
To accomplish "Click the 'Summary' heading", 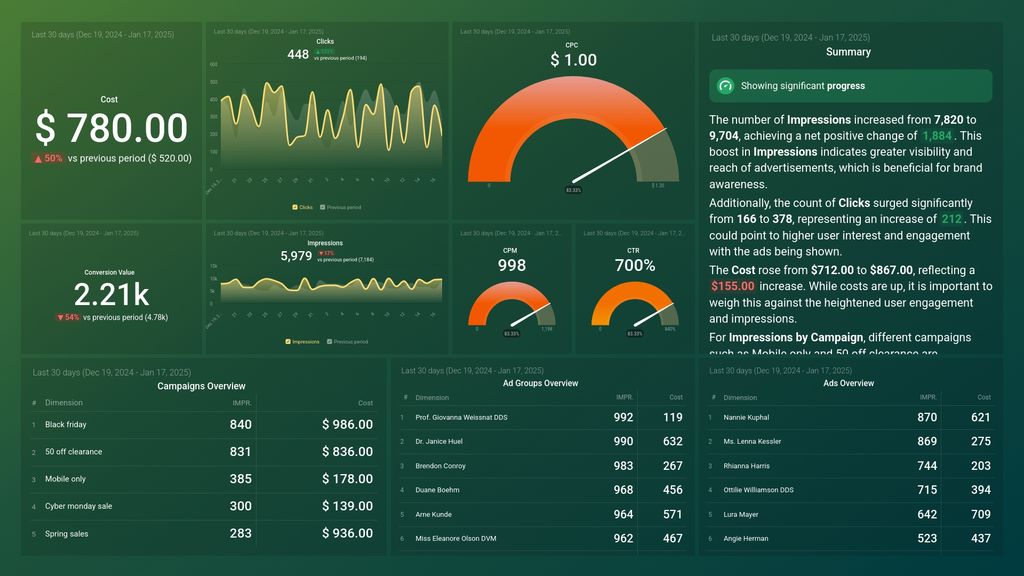I will click(x=848, y=52).
